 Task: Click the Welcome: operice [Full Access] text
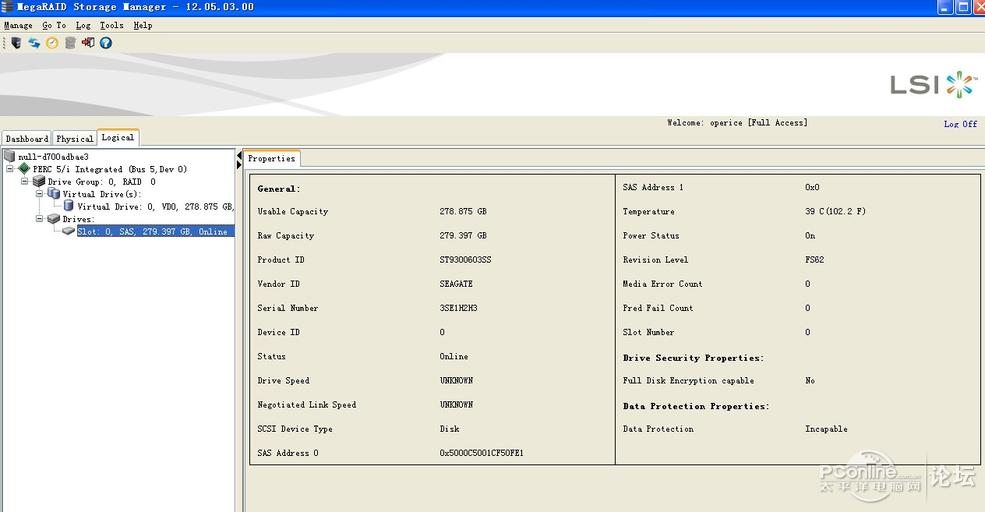[737, 123]
